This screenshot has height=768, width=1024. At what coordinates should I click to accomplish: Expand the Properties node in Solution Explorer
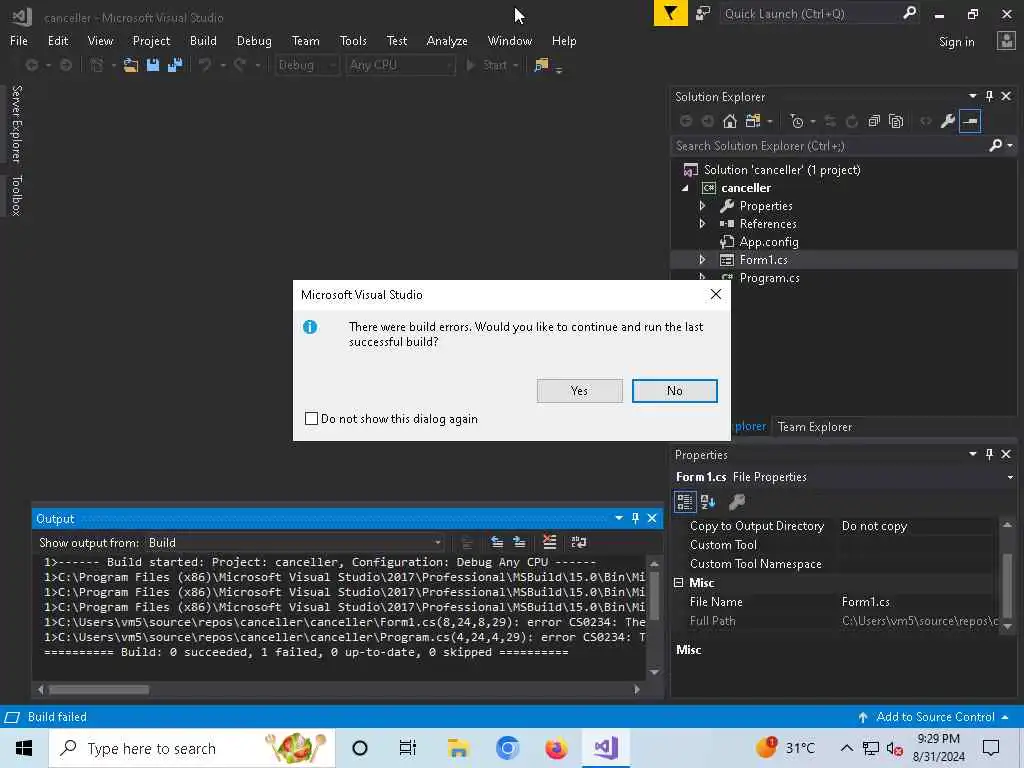click(x=702, y=206)
